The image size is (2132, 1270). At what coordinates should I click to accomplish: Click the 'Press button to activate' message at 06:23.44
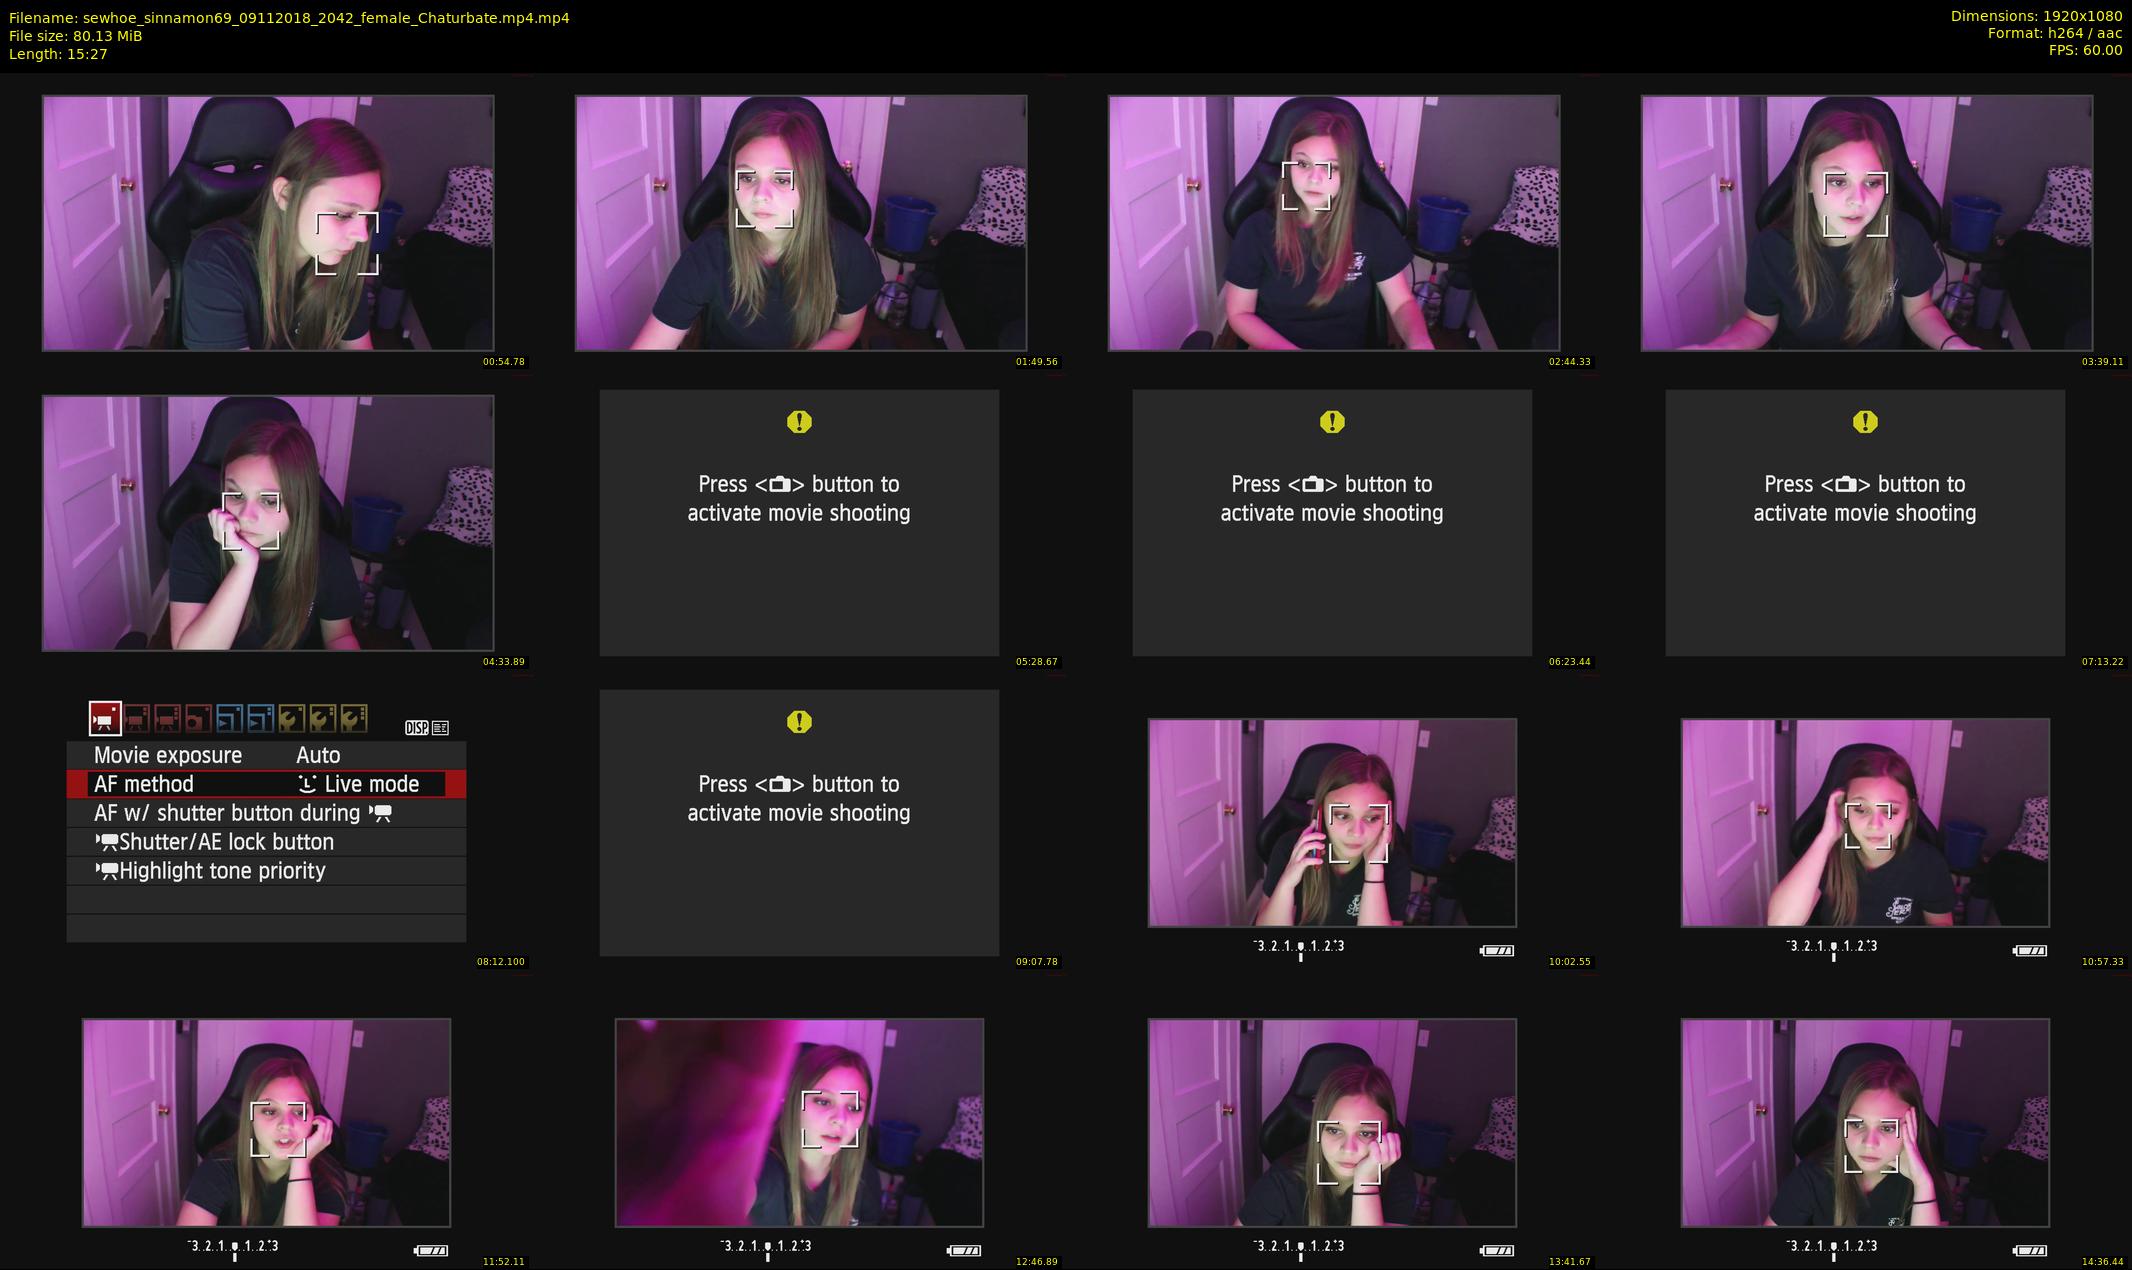point(1331,498)
